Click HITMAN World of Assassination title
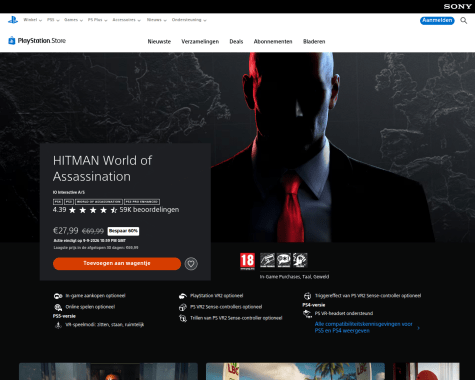Viewport: 475px width, 380px height. [x=102, y=168]
